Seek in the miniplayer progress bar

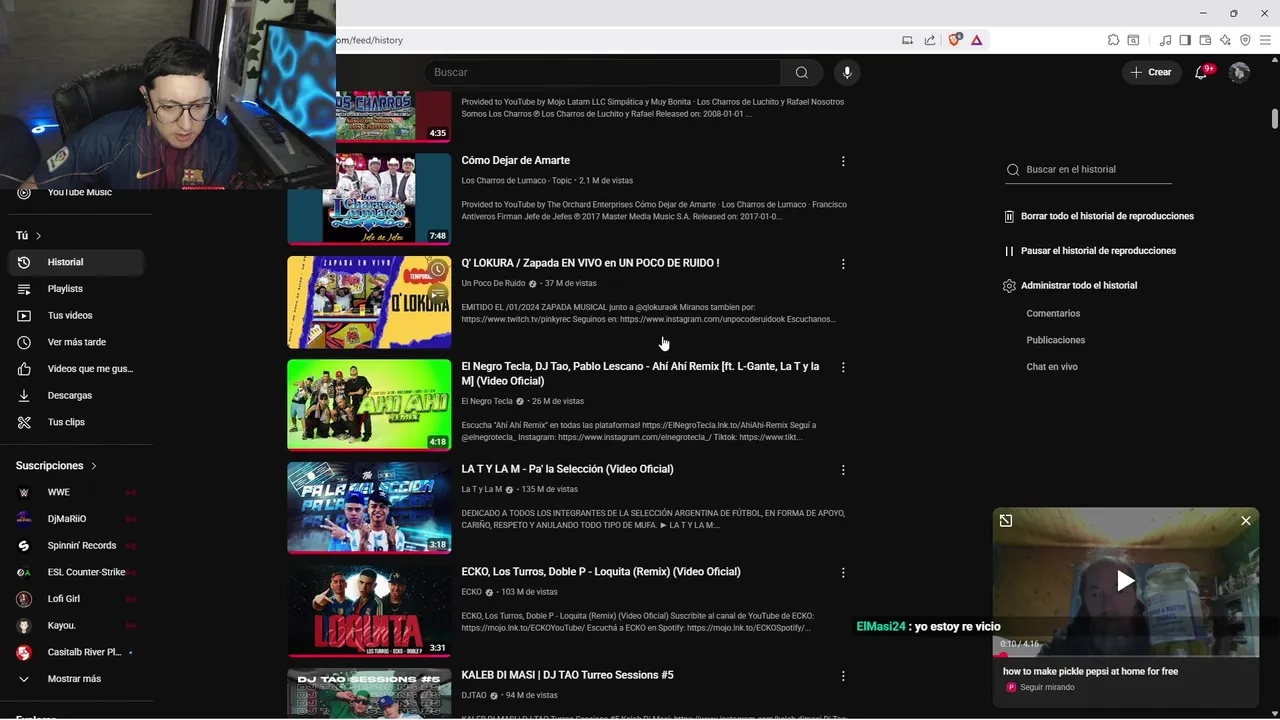[1126, 655]
